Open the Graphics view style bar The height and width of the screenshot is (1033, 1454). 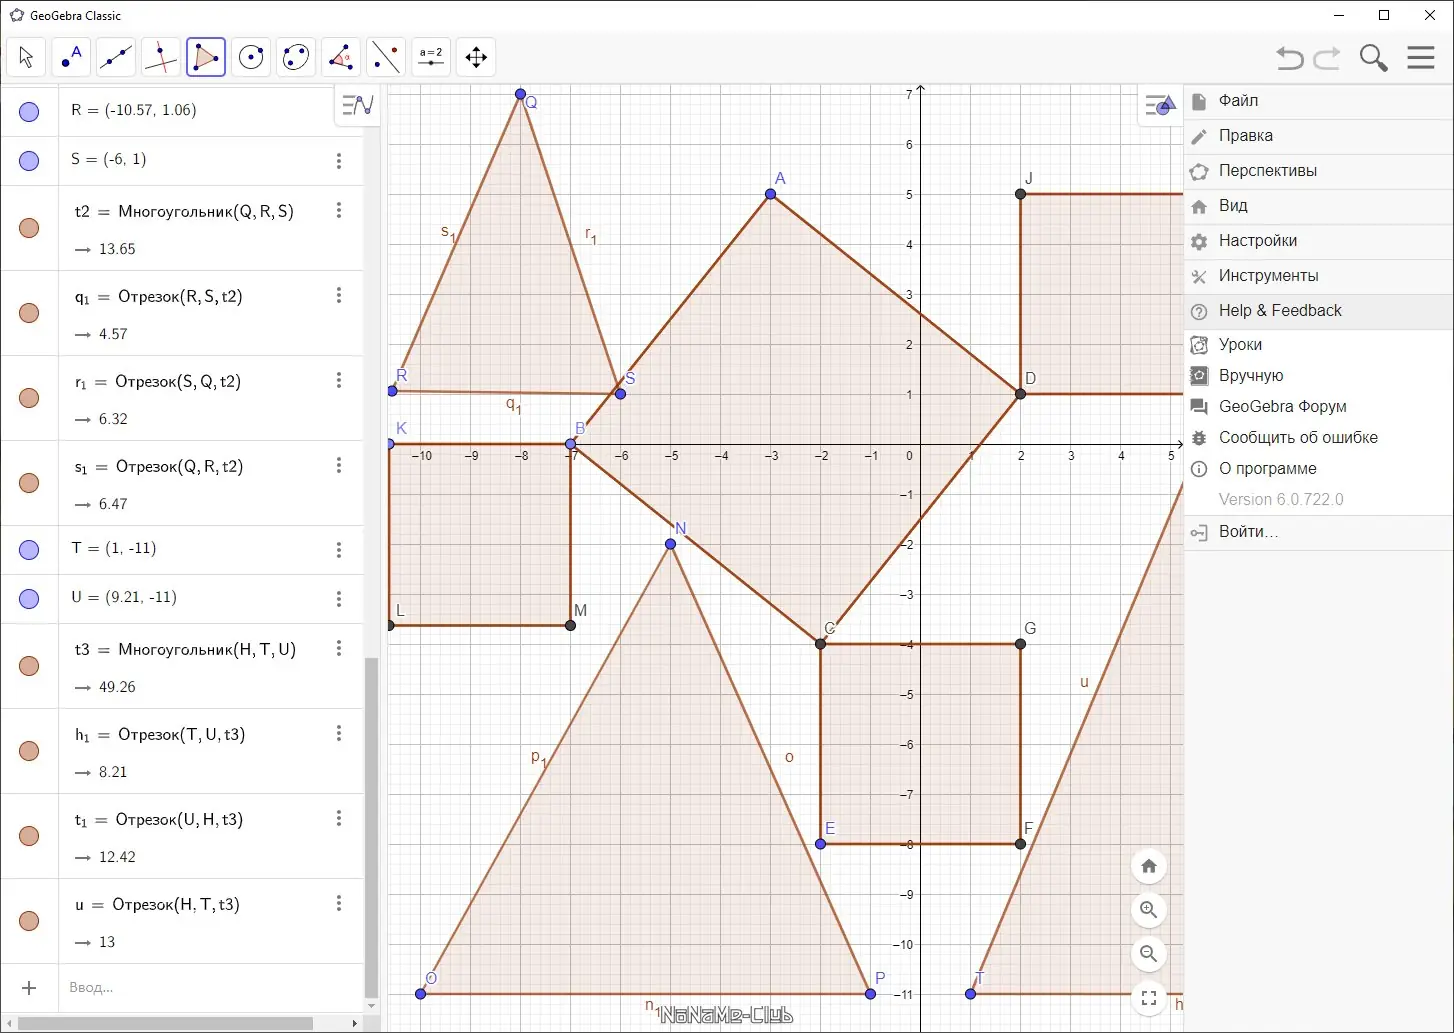coord(1160,104)
